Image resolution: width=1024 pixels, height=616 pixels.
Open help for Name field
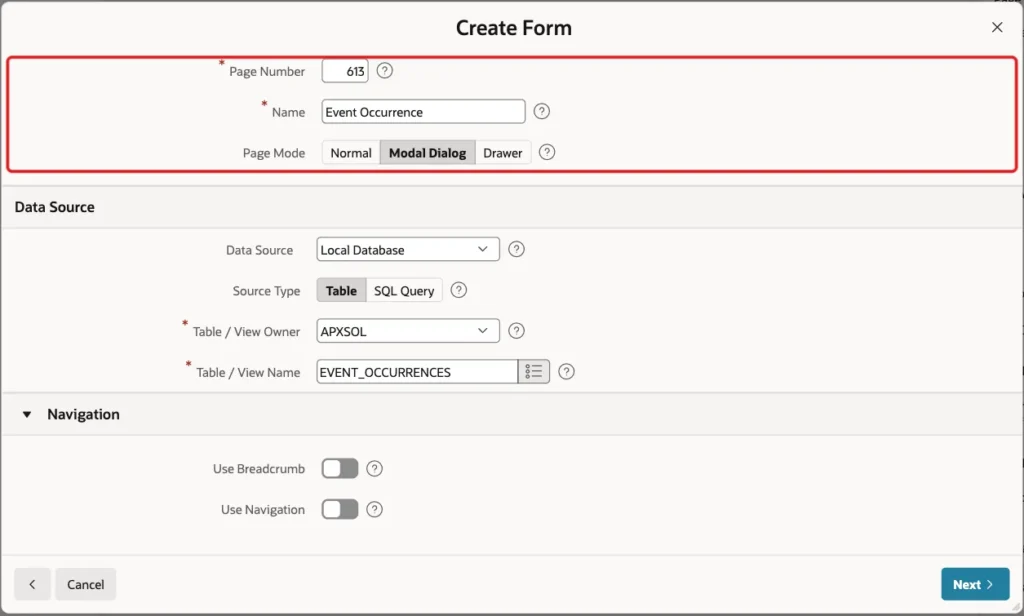click(541, 111)
